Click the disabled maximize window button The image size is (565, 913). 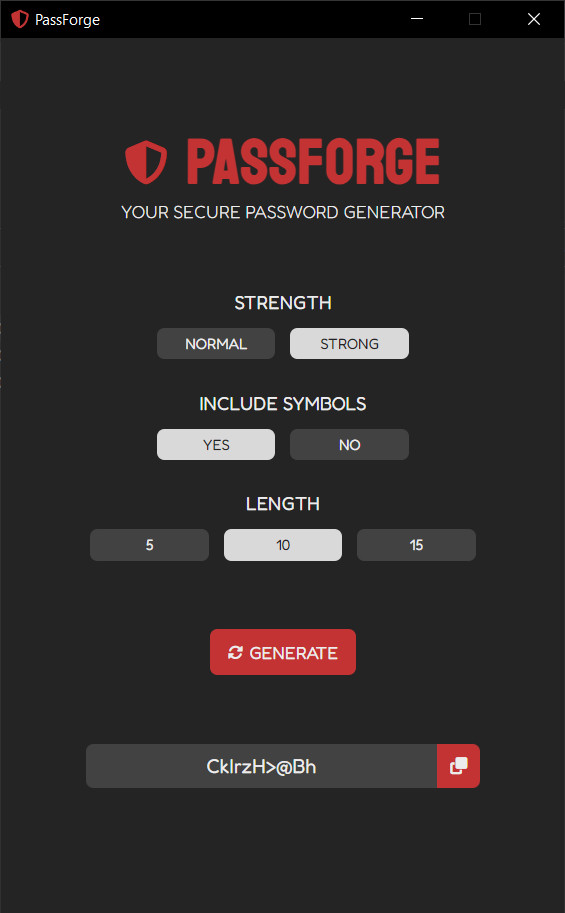click(475, 19)
